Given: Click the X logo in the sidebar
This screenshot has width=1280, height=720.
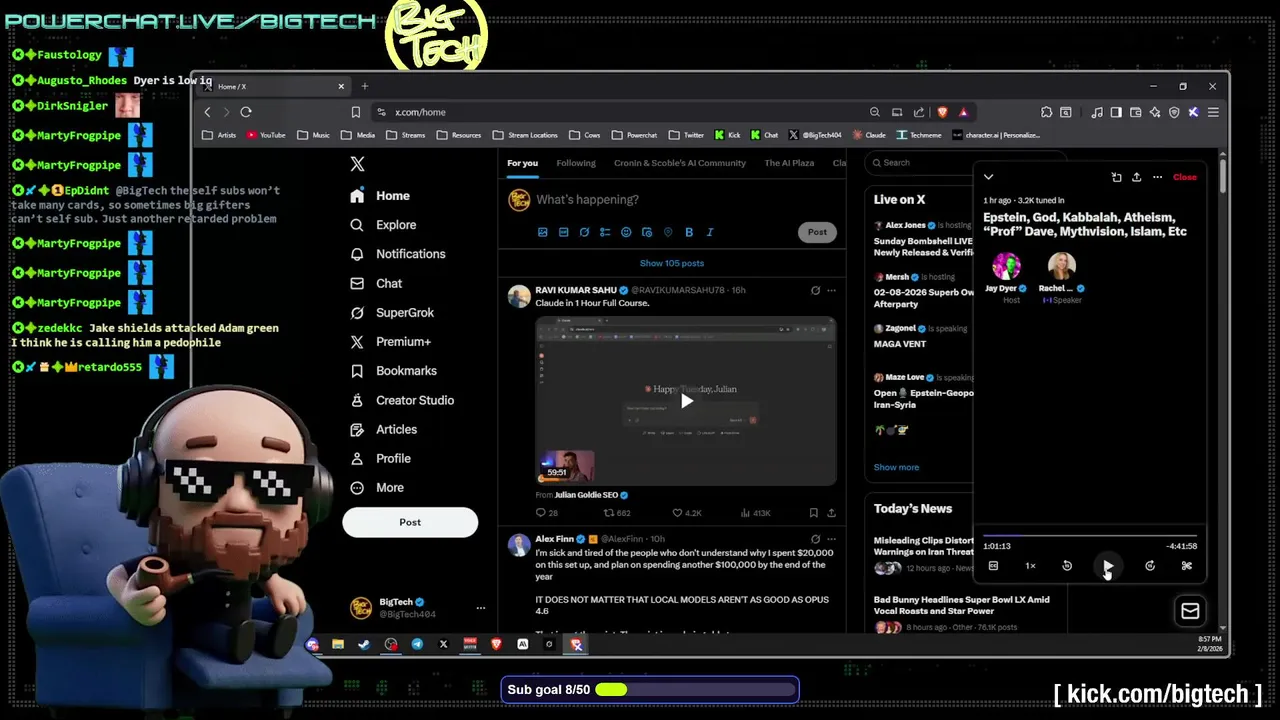Looking at the screenshot, I should click(x=357, y=164).
